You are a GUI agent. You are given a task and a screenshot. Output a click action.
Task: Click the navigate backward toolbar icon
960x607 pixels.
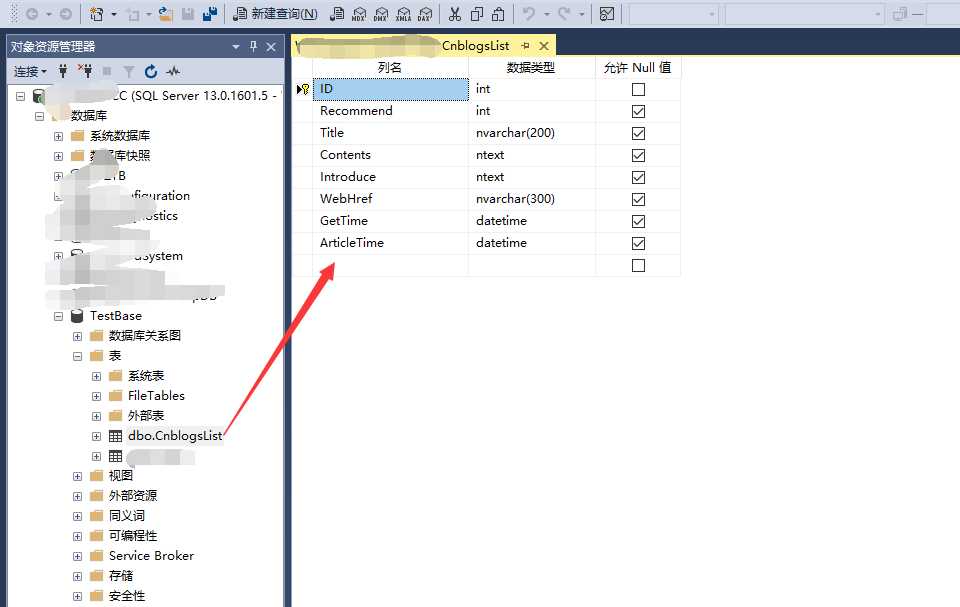[32, 13]
